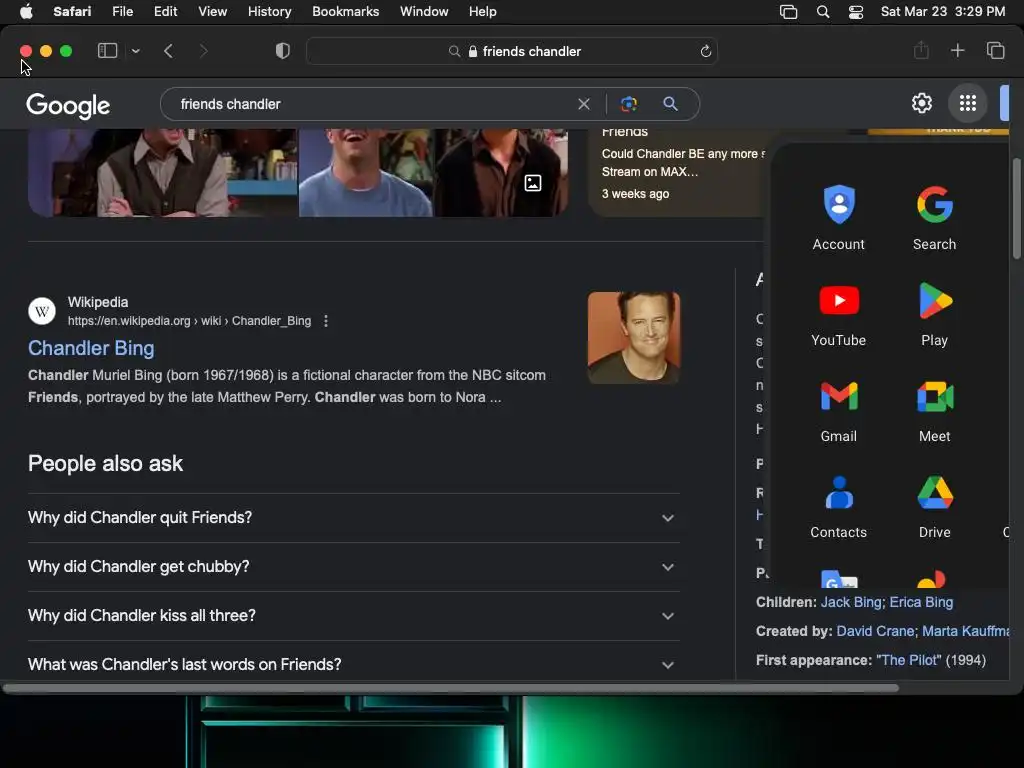Screen dimensions: 1024x768
Task: Share this page from Safari toolbar
Action: coord(921,50)
